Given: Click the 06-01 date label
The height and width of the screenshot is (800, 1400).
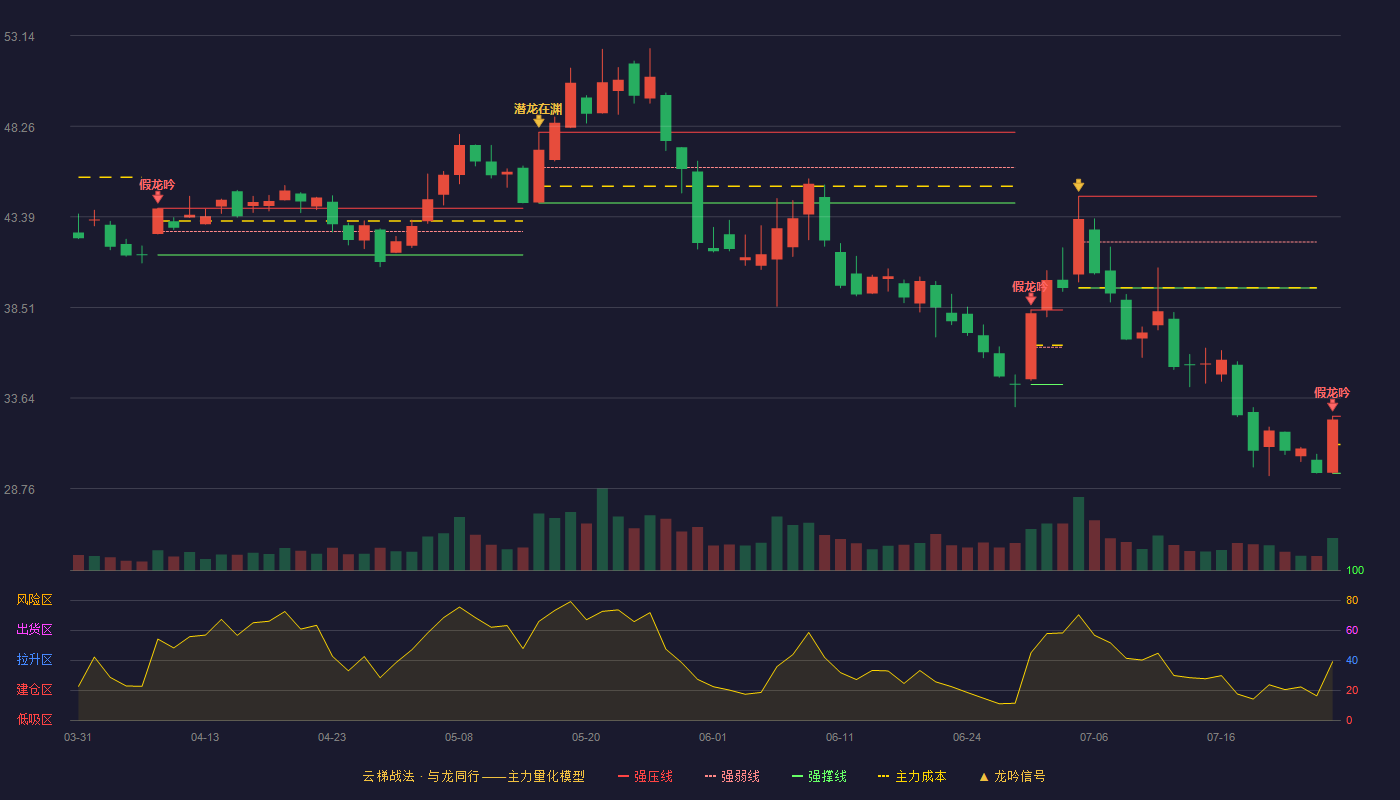Looking at the screenshot, I should tap(713, 737).
